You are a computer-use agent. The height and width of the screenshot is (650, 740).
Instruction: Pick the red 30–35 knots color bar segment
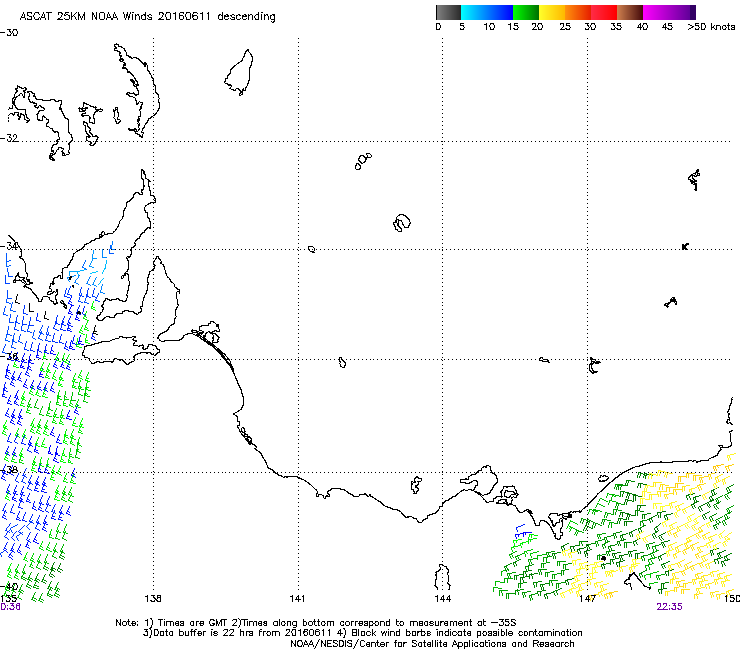click(604, 12)
